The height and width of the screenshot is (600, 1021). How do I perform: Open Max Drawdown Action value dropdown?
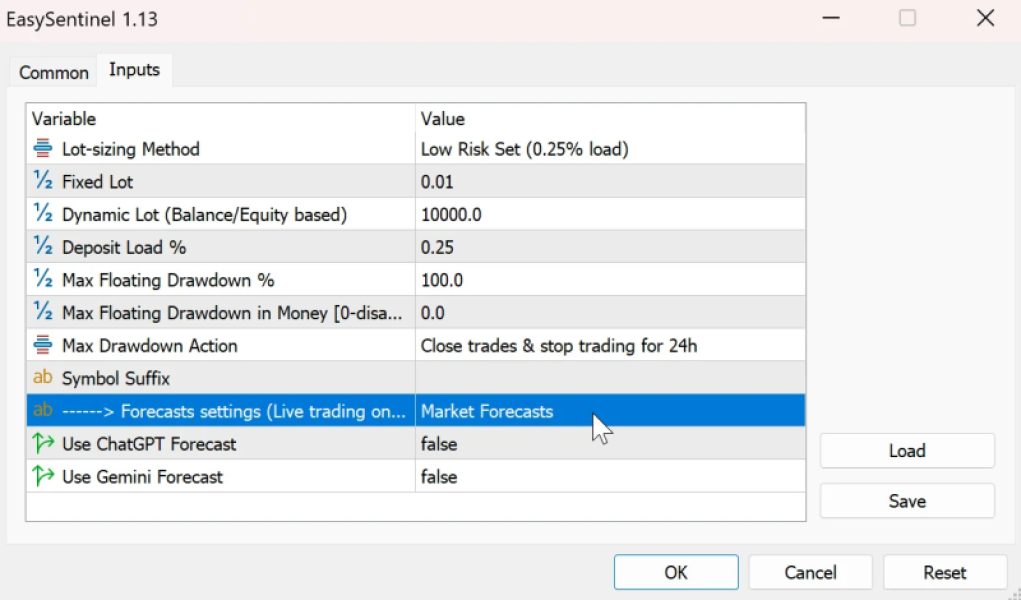[x=609, y=346]
